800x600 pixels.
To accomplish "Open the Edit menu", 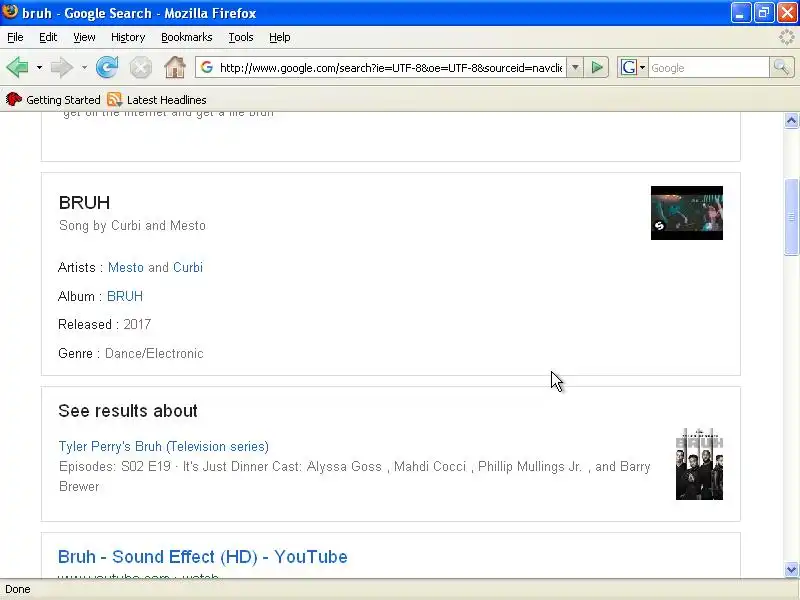I will pyautogui.click(x=48, y=37).
